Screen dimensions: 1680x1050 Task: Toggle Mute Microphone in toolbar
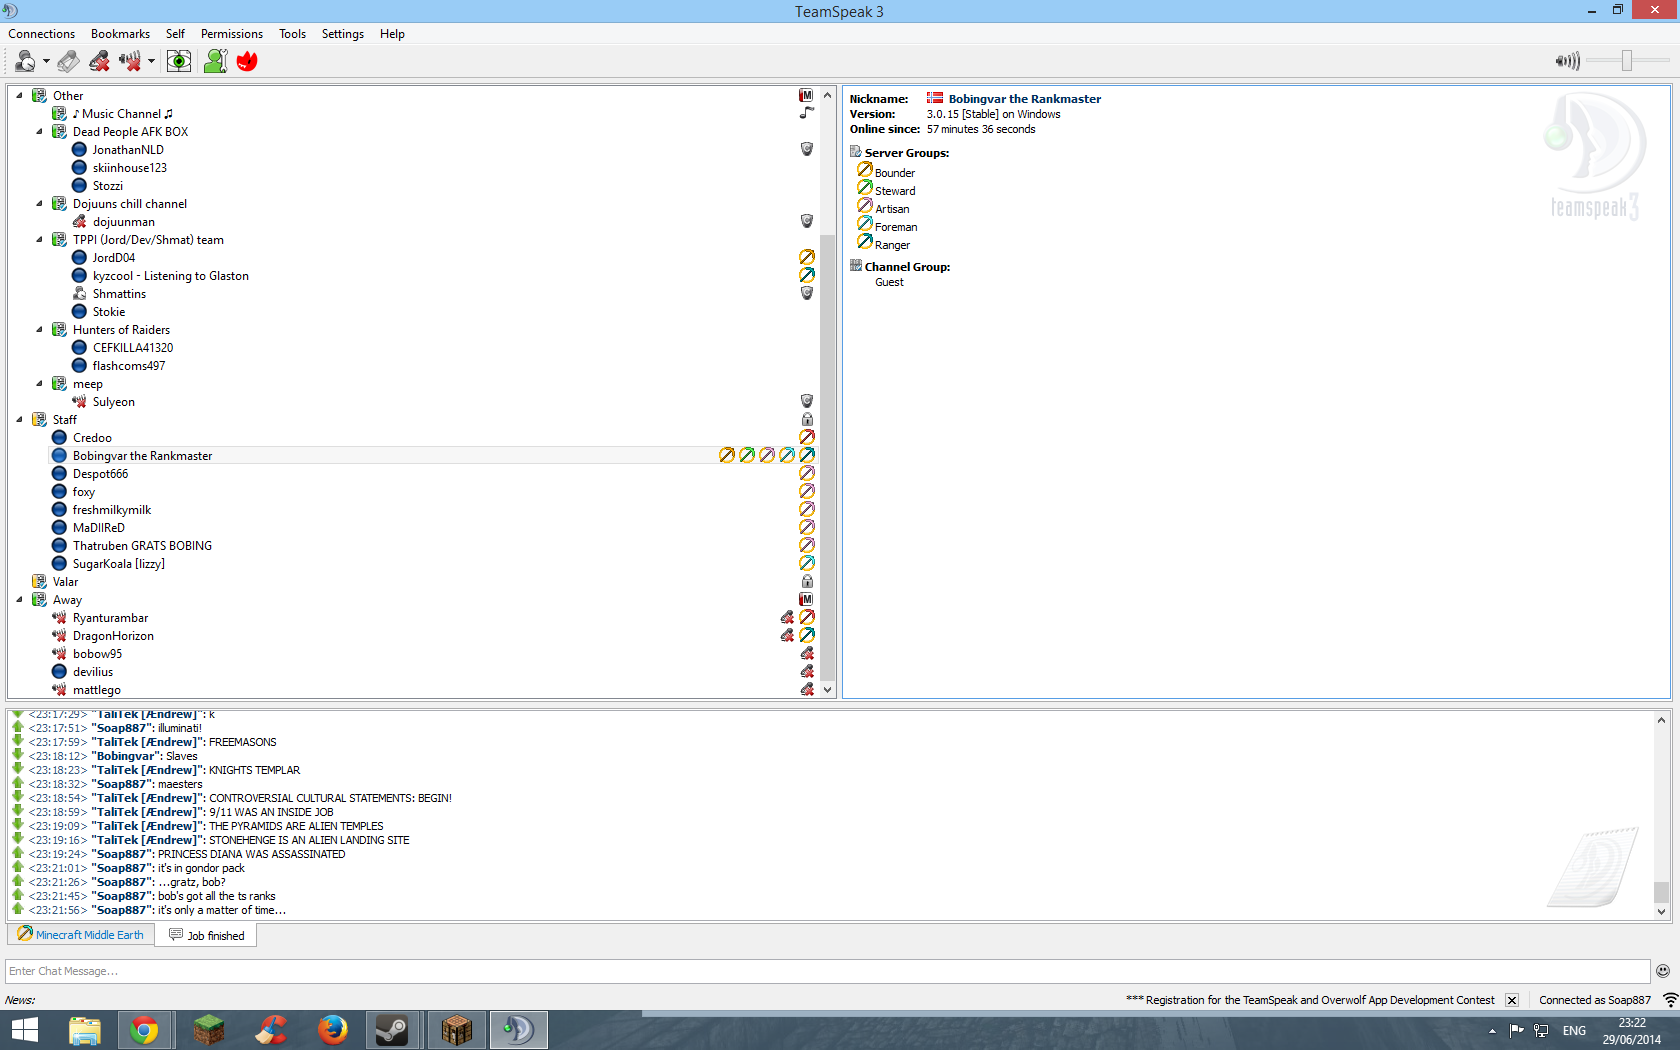point(99,62)
